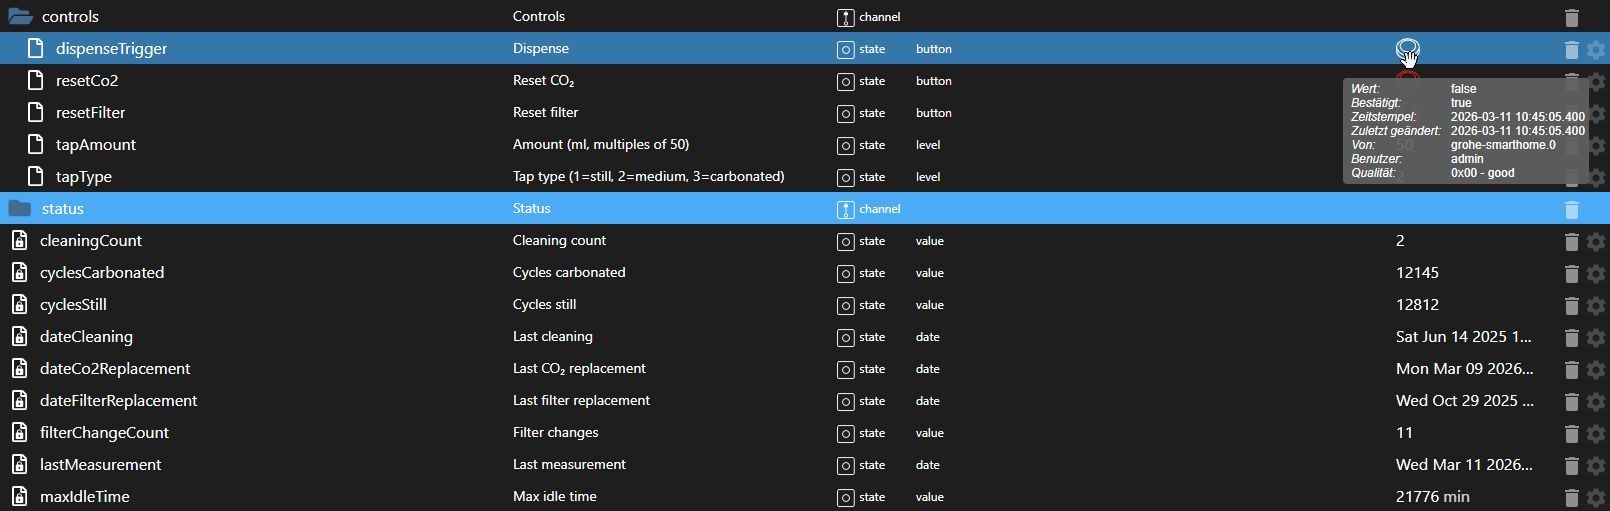Select the resetCo2 state row
Image resolution: width=1610 pixels, height=511 pixels.
tap(87, 81)
